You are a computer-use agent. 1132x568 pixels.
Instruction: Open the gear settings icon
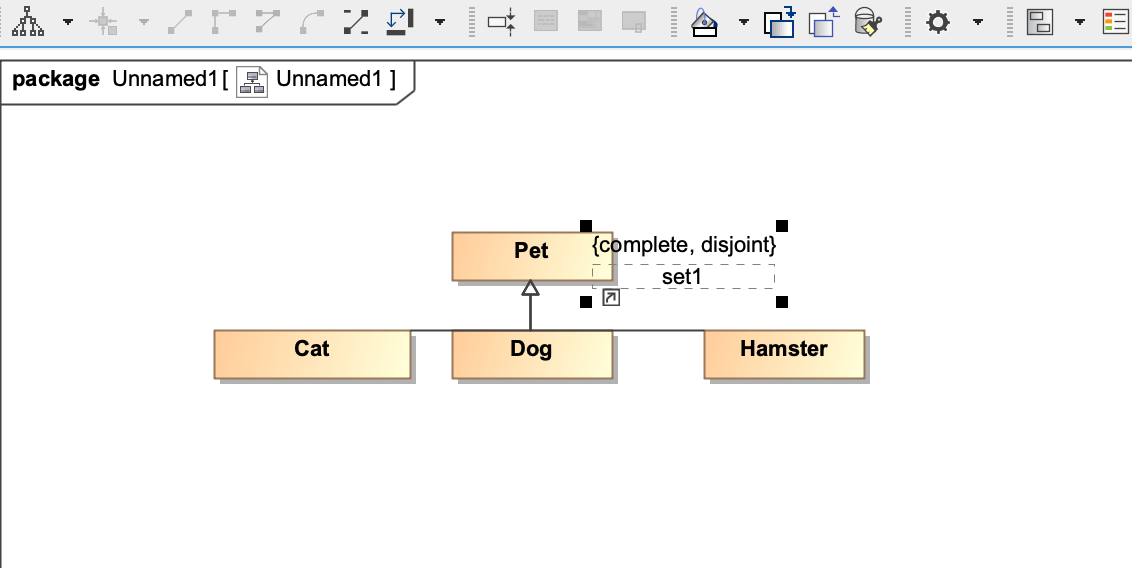[938, 22]
